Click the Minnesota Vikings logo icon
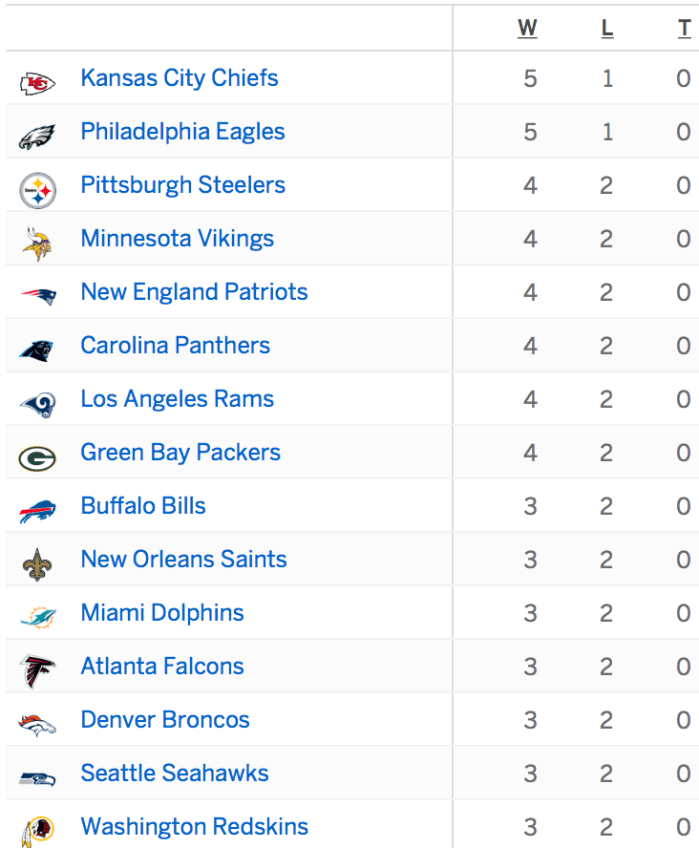This screenshot has height=848, width=699. [37, 243]
